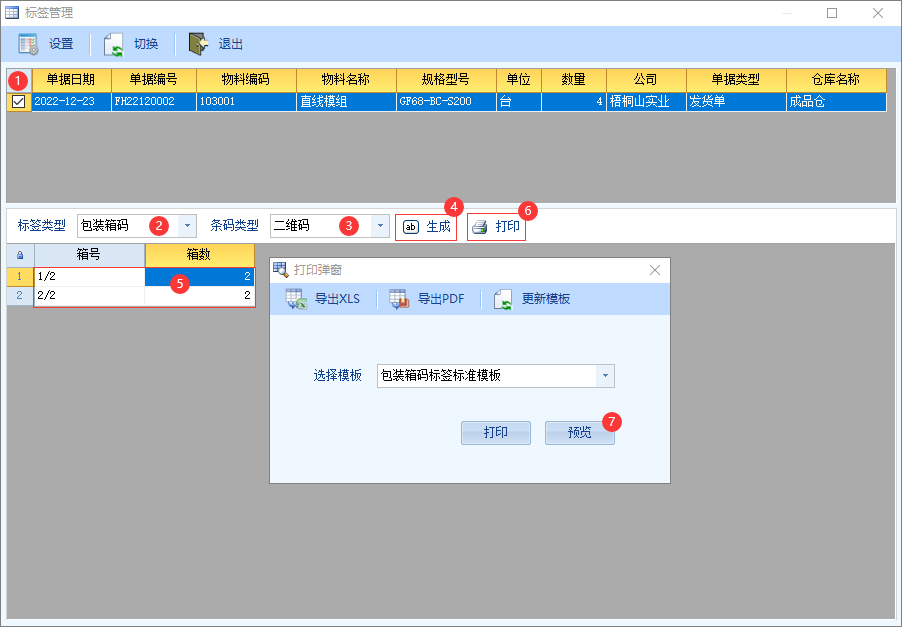Click the 单据日期 column header

pyautogui.click(x=71, y=80)
